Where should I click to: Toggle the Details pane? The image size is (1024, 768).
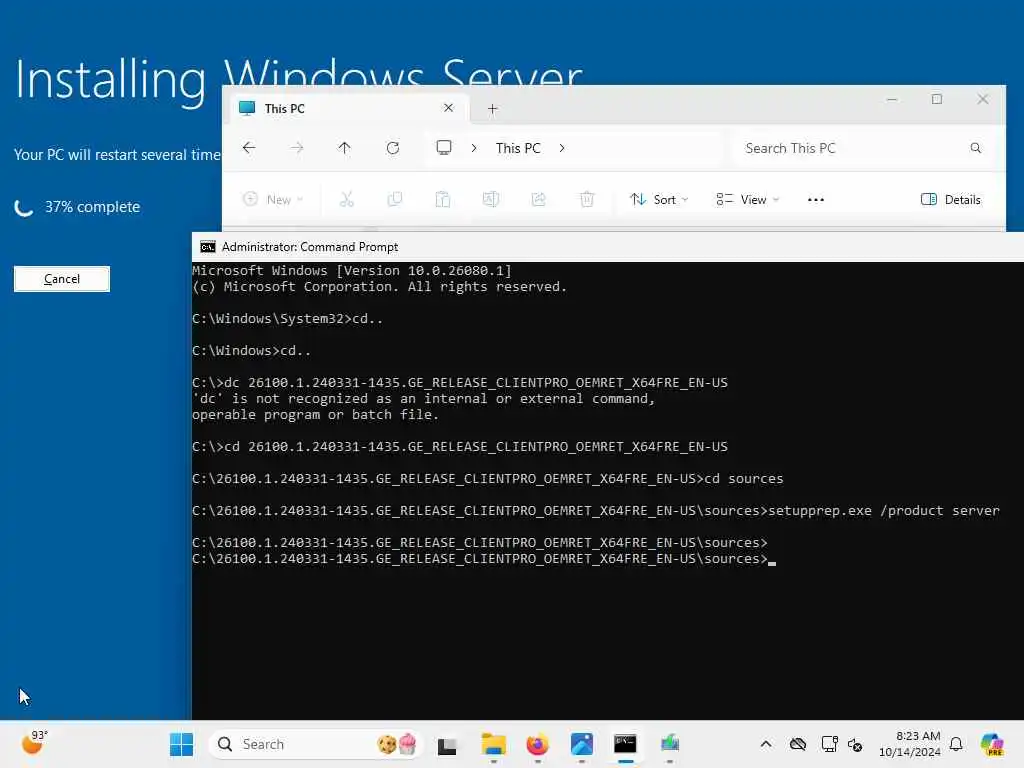(951, 199)
